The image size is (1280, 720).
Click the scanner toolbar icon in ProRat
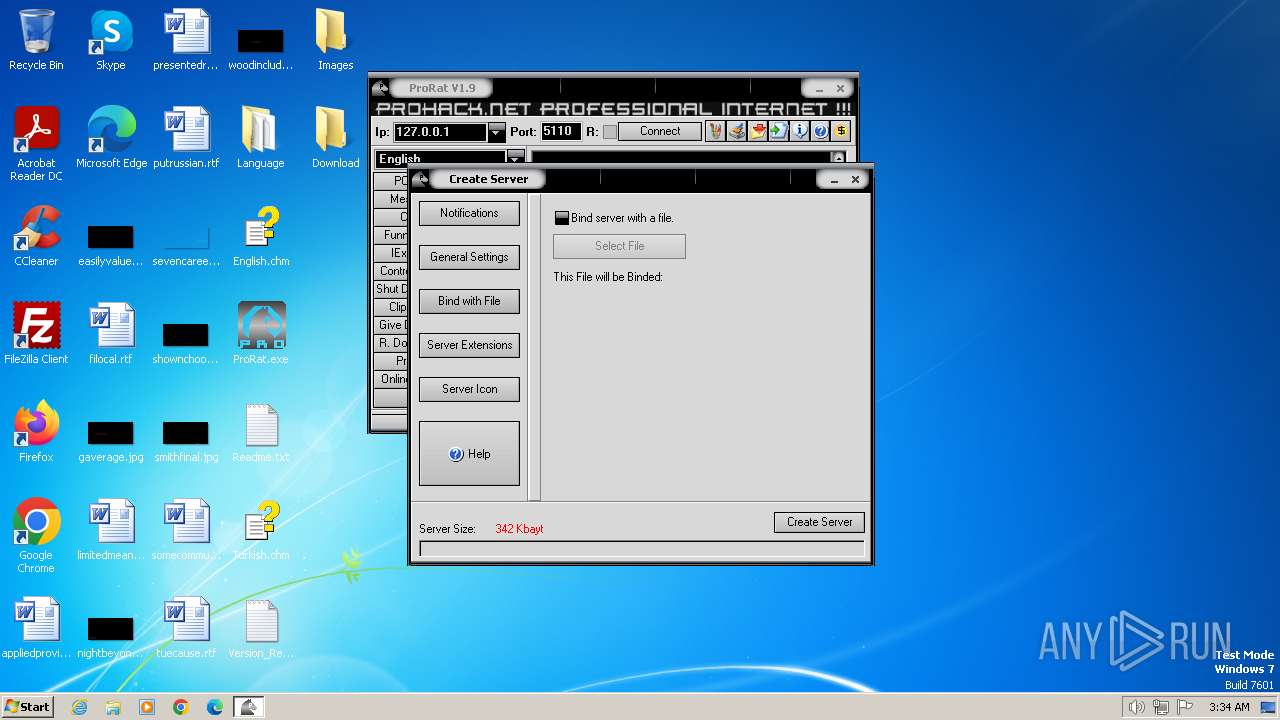(736, 131)
